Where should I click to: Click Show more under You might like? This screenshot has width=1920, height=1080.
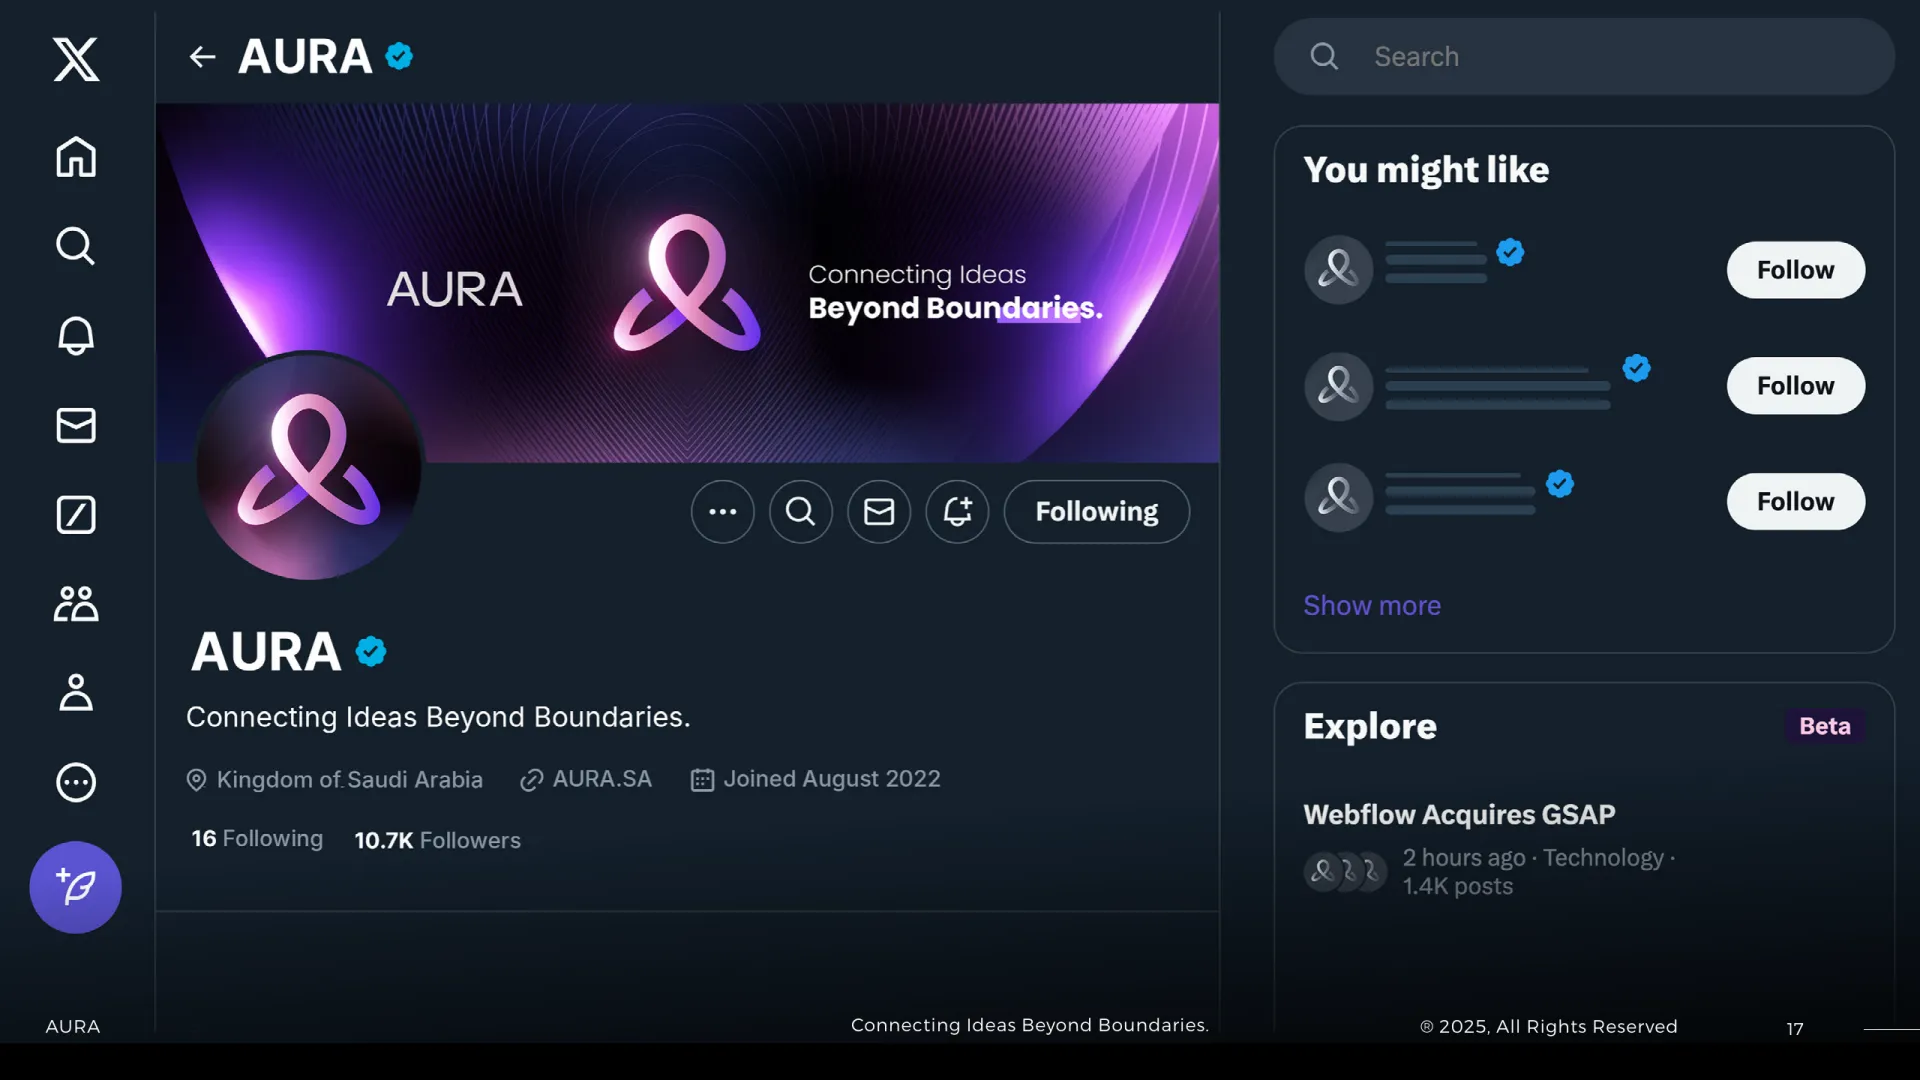(x=1372, y=606)
